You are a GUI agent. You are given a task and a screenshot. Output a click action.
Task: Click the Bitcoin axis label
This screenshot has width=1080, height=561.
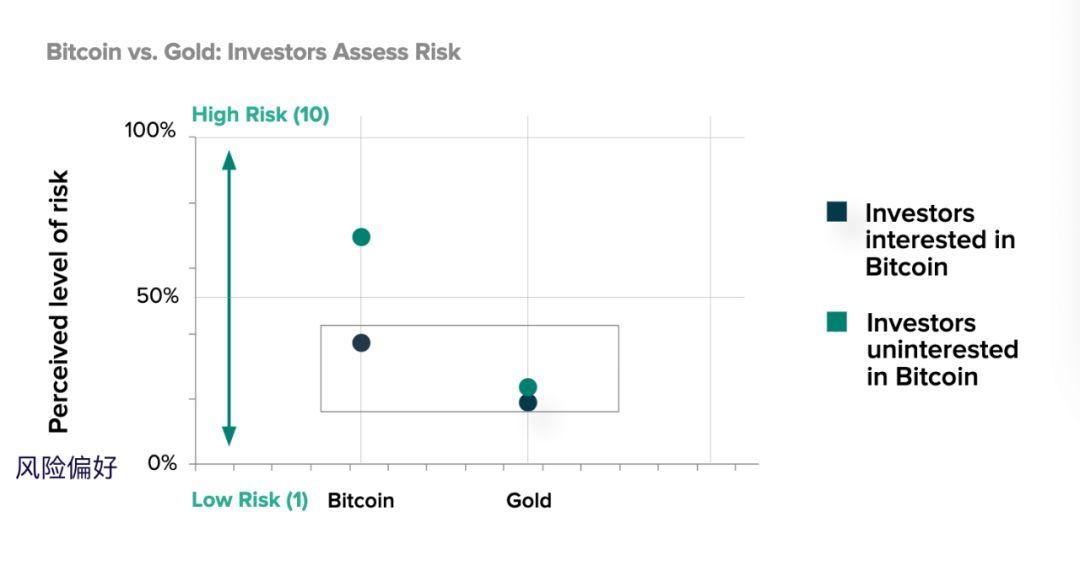point(361,500)
